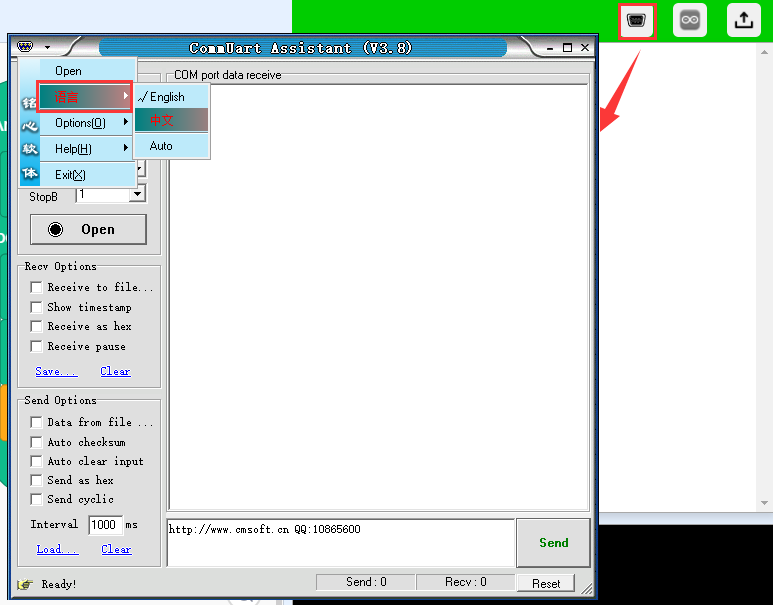Click the Interval milliseconds input field
The width and height of the screenshot is (773, 605).
(105, 525)
